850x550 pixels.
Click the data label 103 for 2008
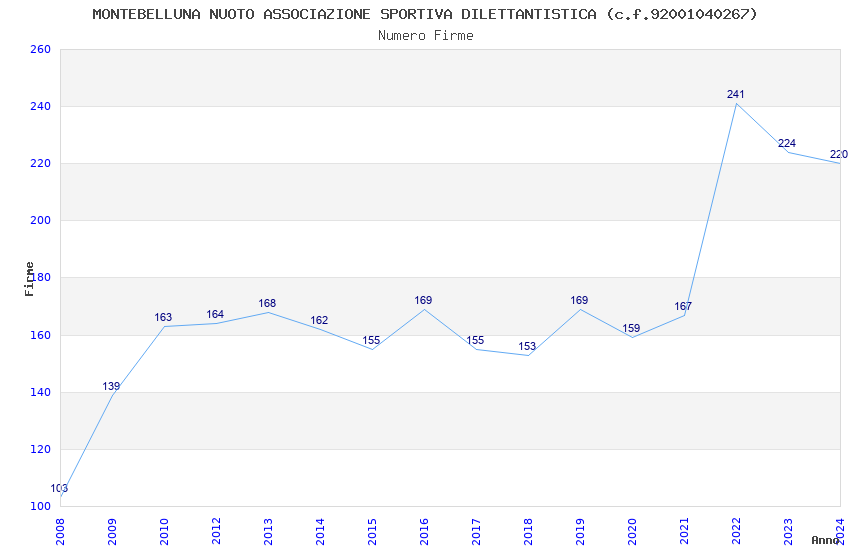(x=59, y=488)
